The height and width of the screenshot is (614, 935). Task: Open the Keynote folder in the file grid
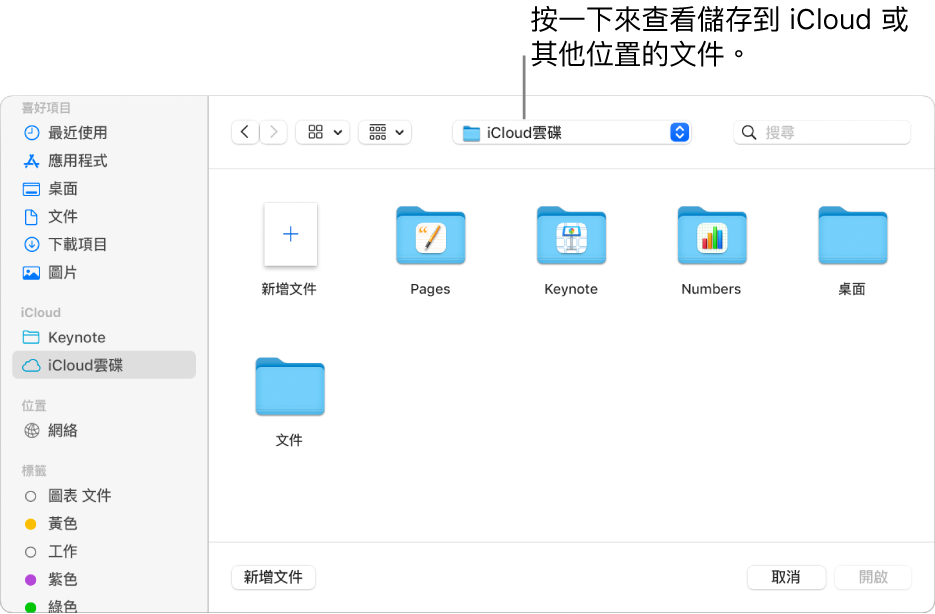pos(571,235)
